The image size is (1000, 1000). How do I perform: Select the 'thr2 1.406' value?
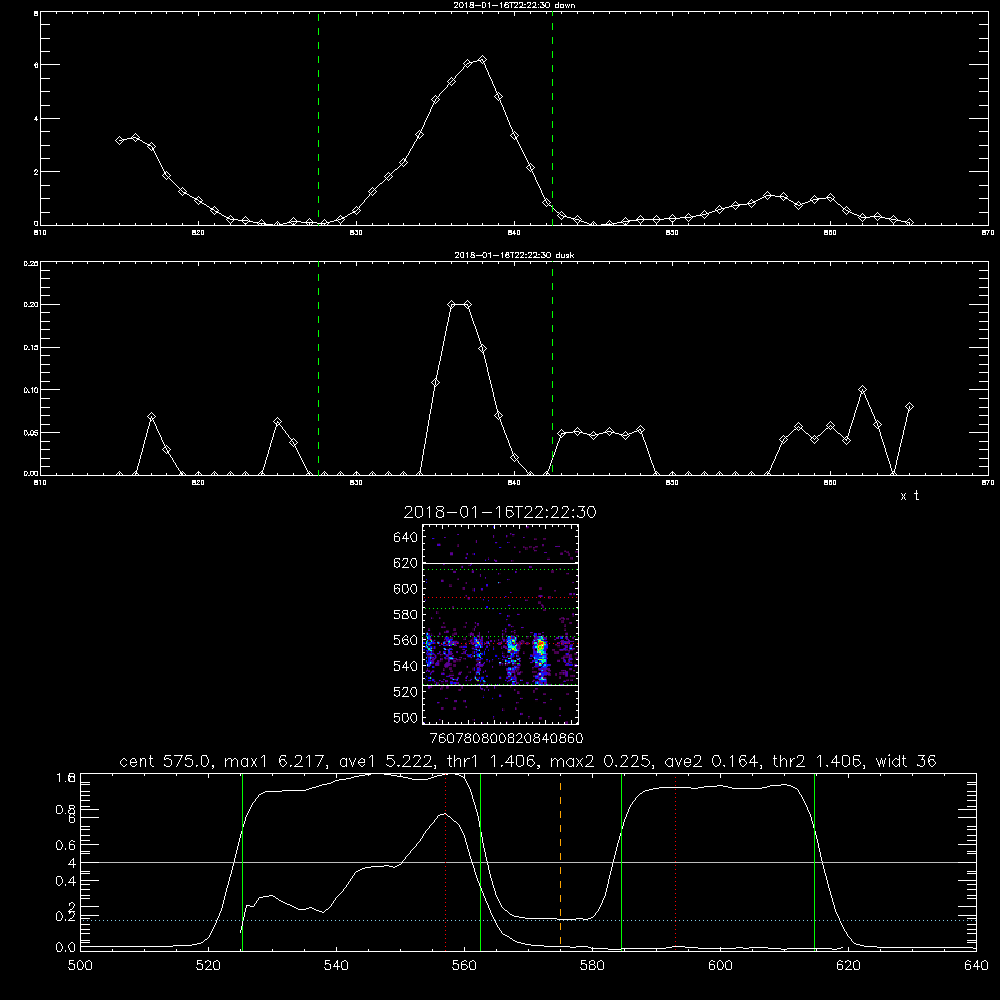818,761
